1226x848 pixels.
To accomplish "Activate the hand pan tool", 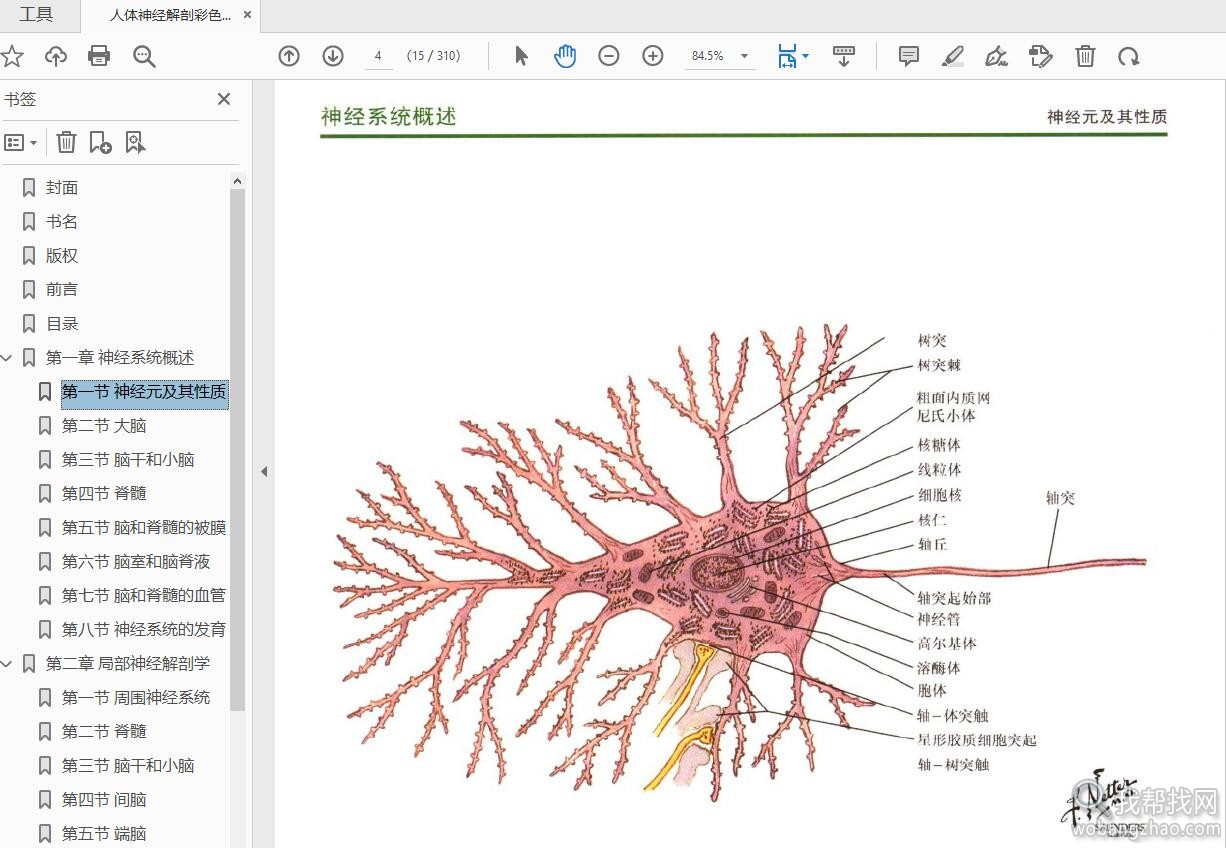I will [x=565, y=56].
